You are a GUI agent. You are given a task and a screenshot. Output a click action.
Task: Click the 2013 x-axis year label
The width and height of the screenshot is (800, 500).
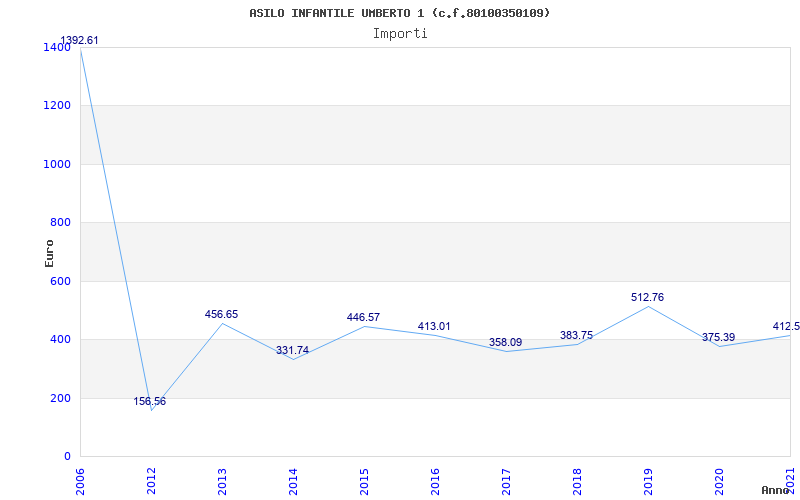click(222, 481)
